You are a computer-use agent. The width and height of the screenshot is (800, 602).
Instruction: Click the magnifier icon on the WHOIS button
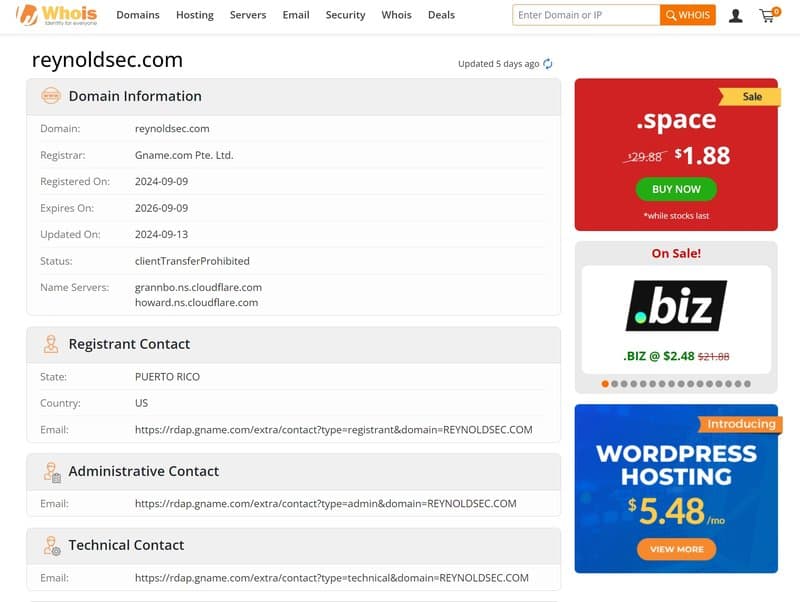tap(670, 14)
